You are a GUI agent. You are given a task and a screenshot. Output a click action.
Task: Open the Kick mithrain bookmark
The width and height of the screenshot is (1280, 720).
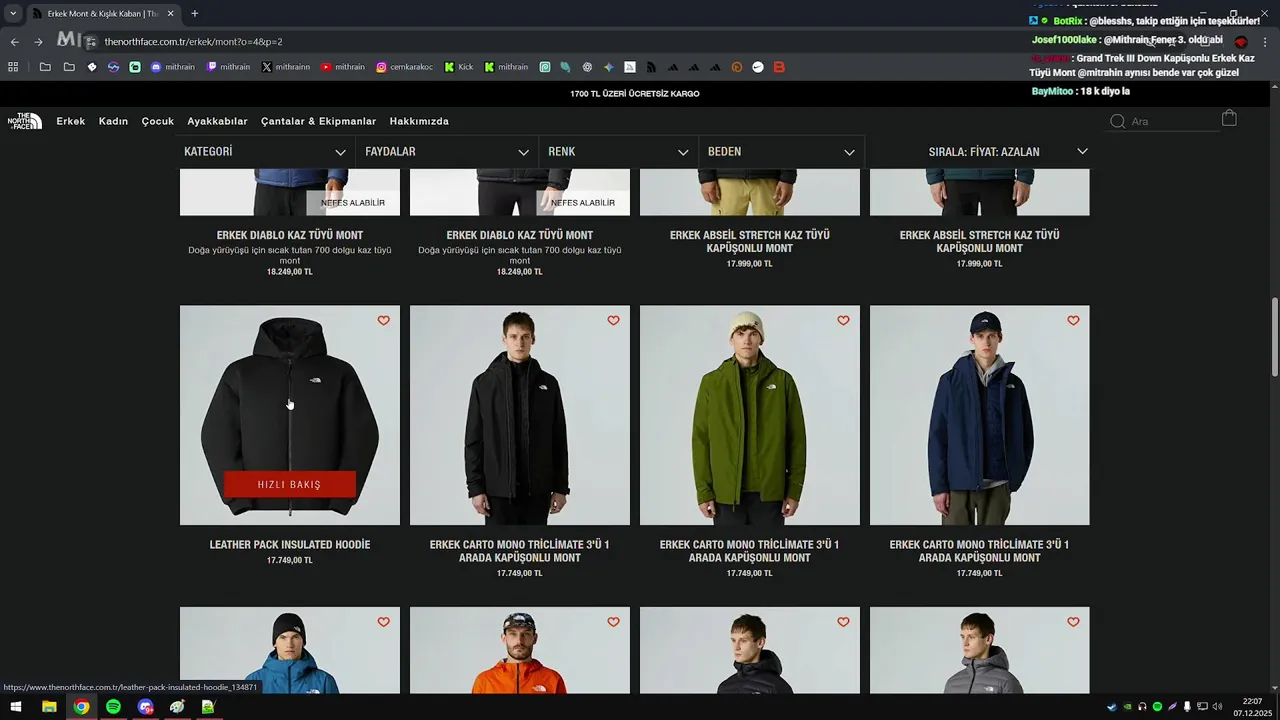pos(506,67)
